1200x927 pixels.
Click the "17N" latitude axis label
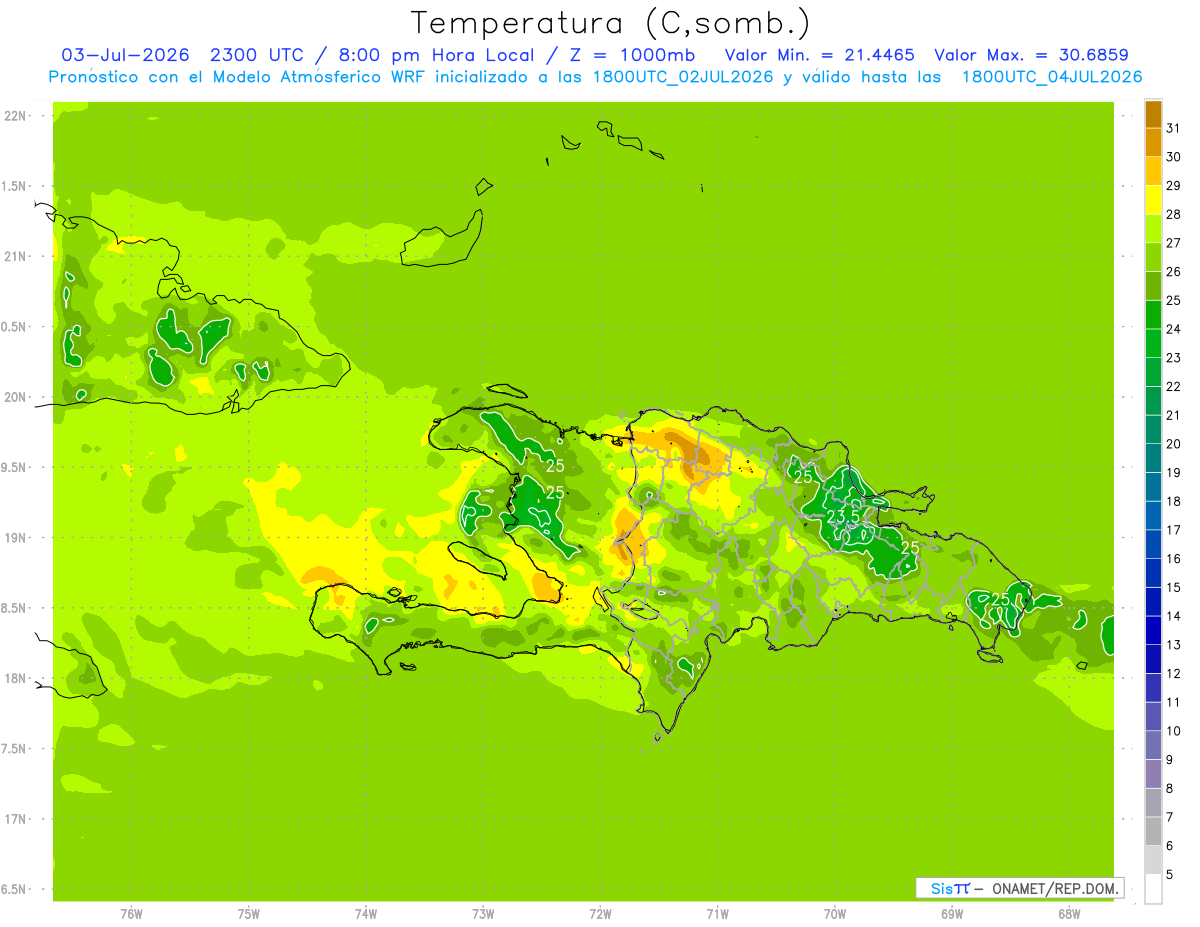point(14,819)
